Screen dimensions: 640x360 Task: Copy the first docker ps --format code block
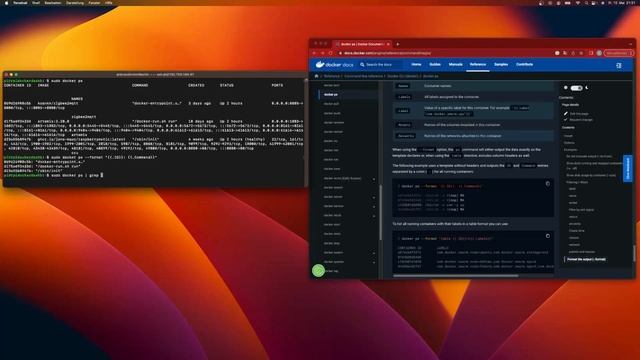pos(548,184)
